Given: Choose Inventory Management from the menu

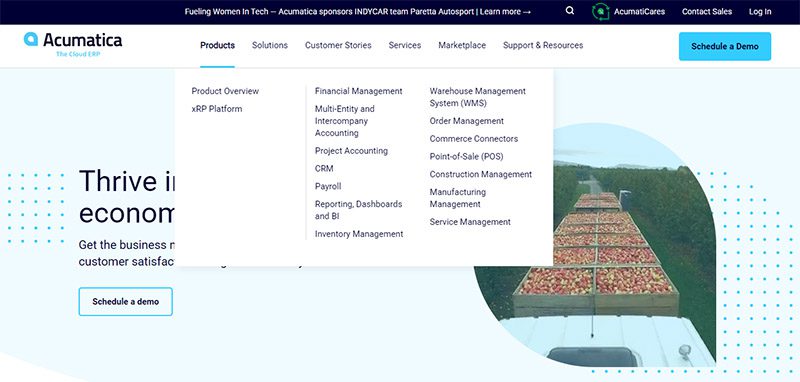Looking at the screenshot, I should (359, 234).
